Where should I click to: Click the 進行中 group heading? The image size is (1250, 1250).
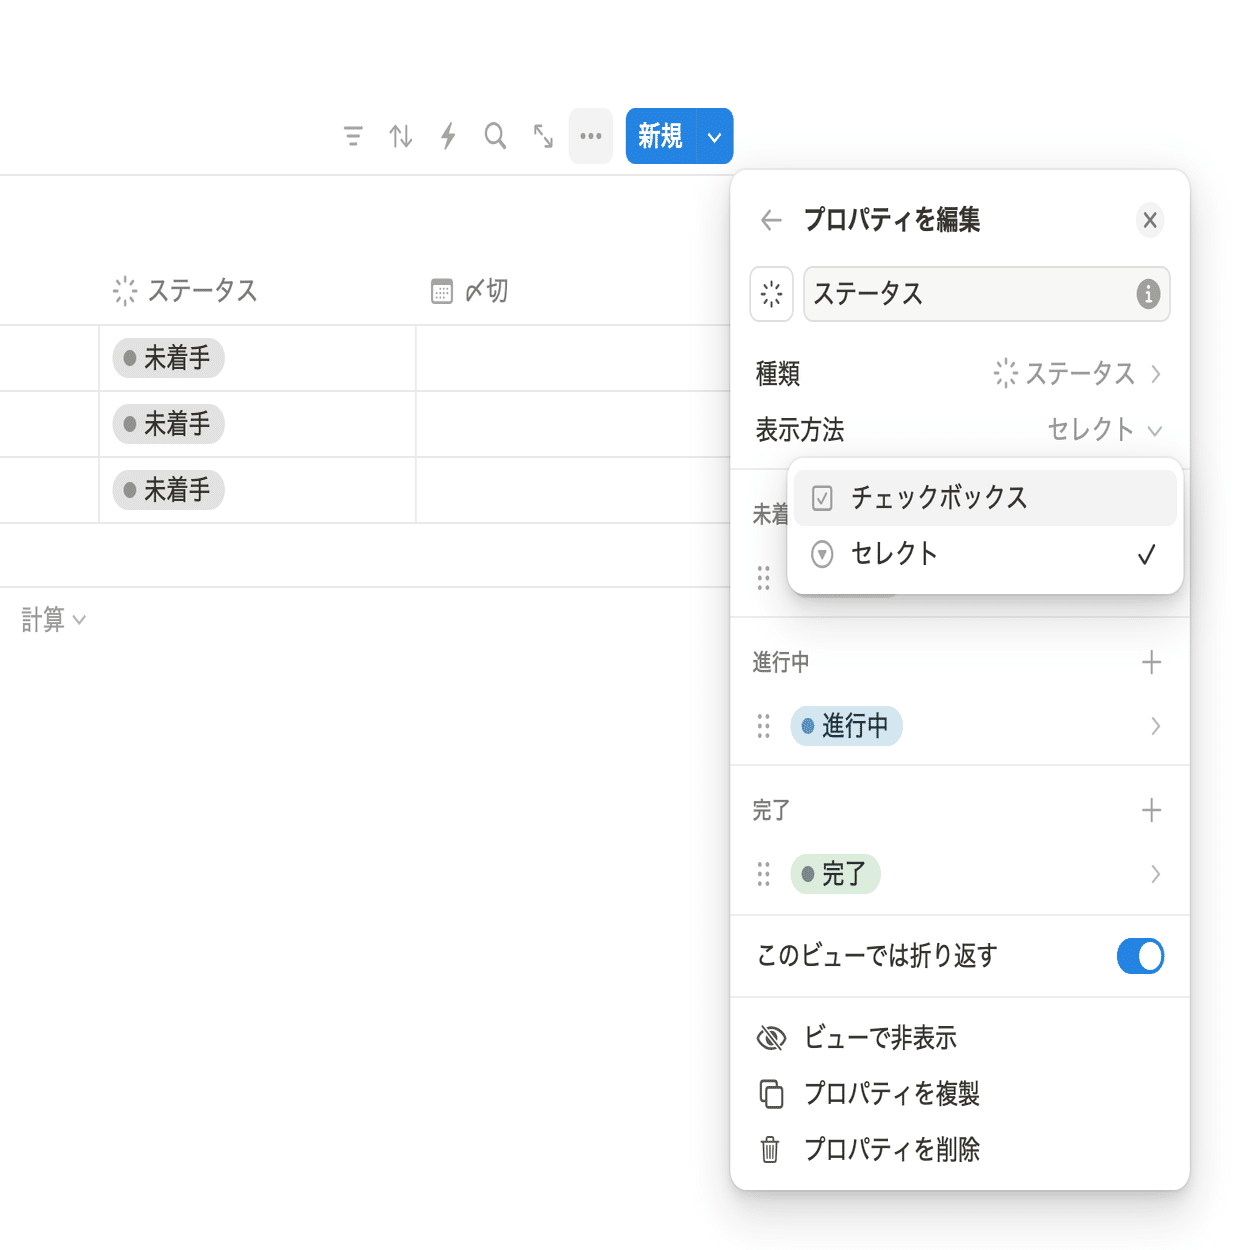pyautogui.click(x=781, y=662)
